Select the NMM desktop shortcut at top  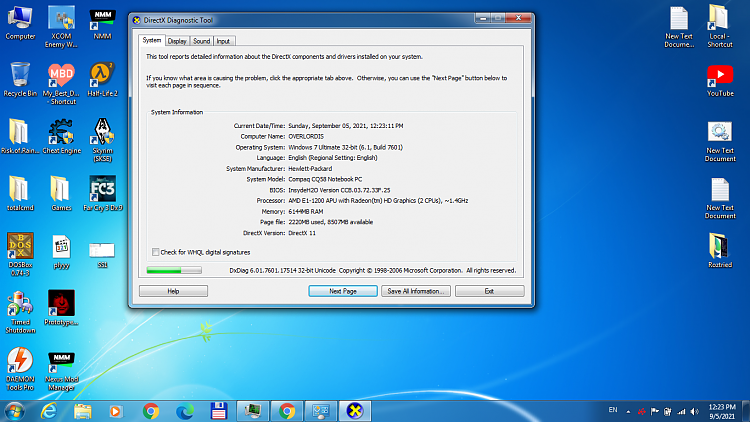(x=102, y=23)
